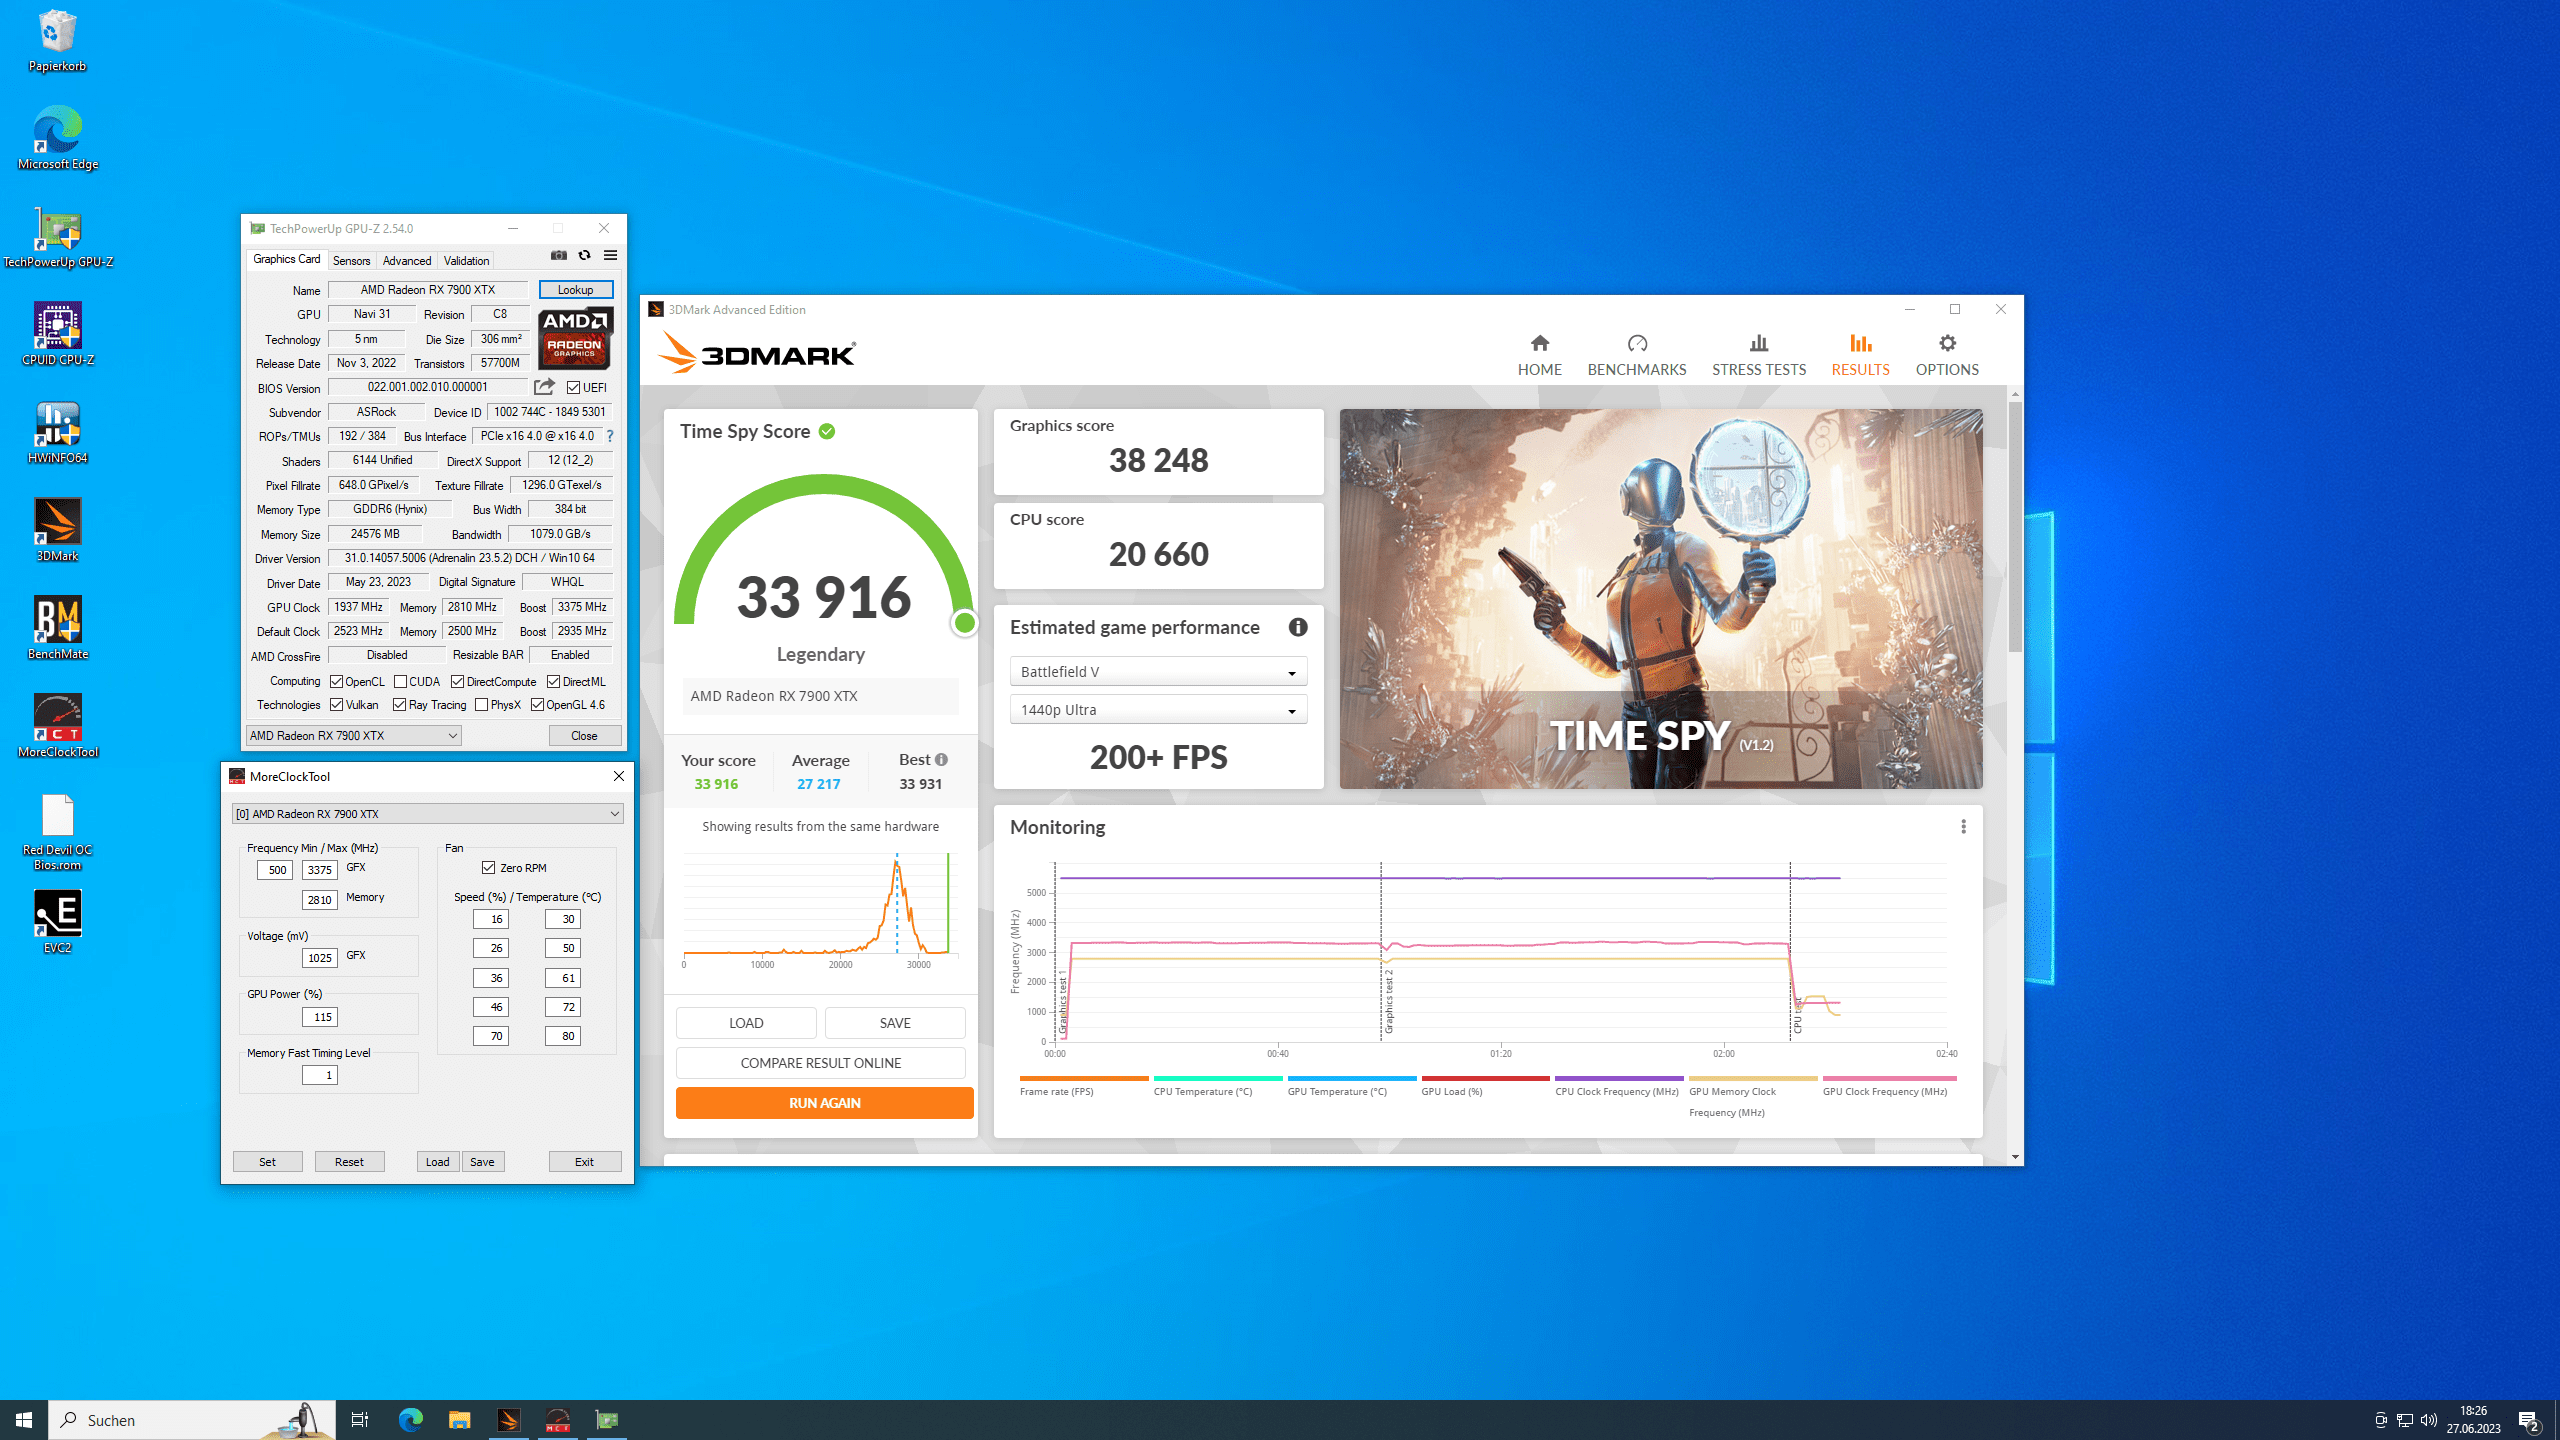Click the Bus Interface question mark icon
The height and width of the screenshot is (1440, 2560).
tap(610, 436)
